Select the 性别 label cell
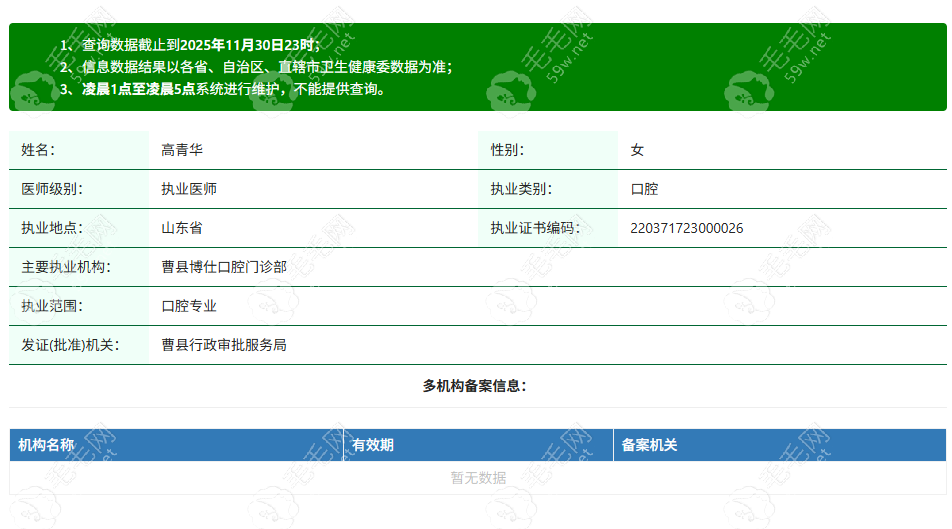The height and width of the screenshot is (529, 952). [x=548, y=150]
